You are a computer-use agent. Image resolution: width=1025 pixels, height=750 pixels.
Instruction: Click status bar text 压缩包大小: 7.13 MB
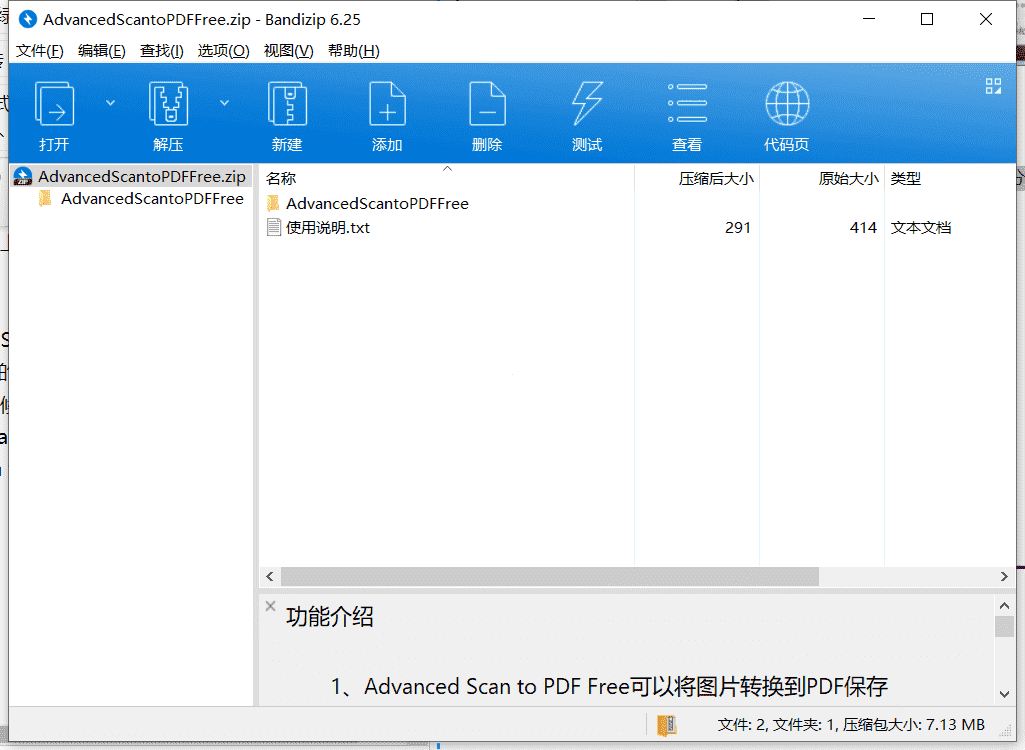[x=913, y=725]
